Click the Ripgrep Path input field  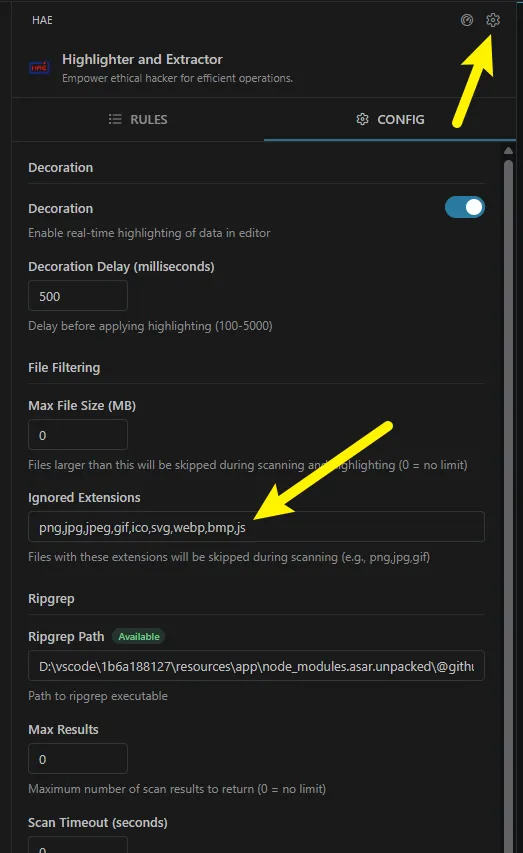click(x=256, y=666)
